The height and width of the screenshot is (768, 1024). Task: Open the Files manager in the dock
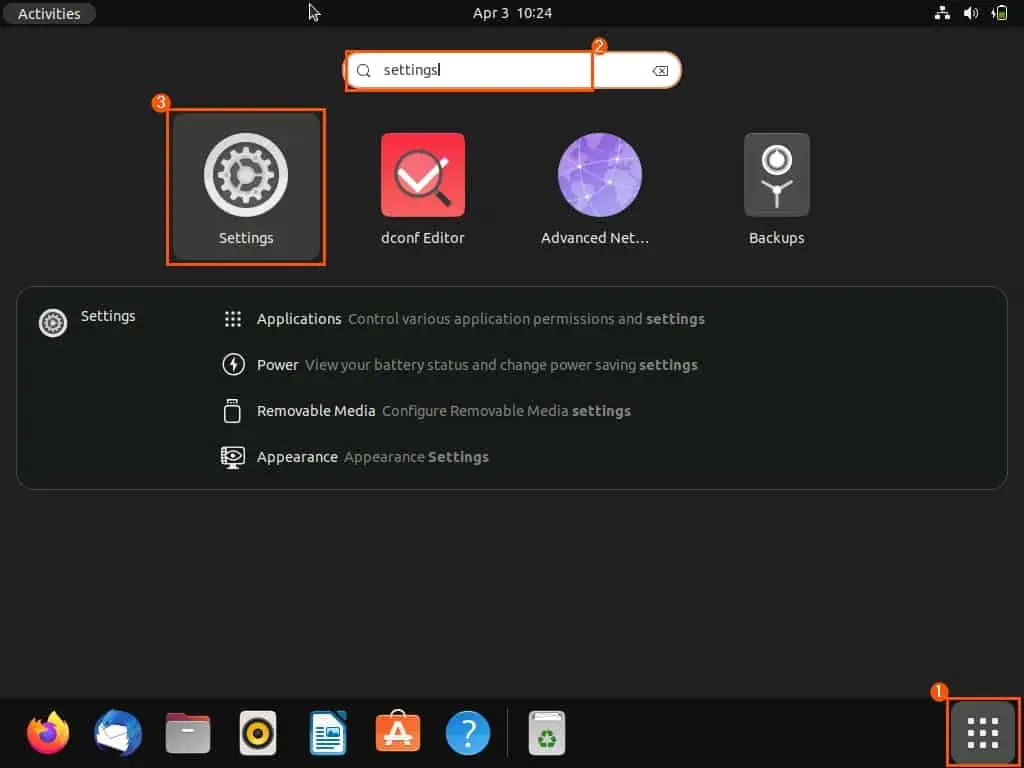coord(187,733)
